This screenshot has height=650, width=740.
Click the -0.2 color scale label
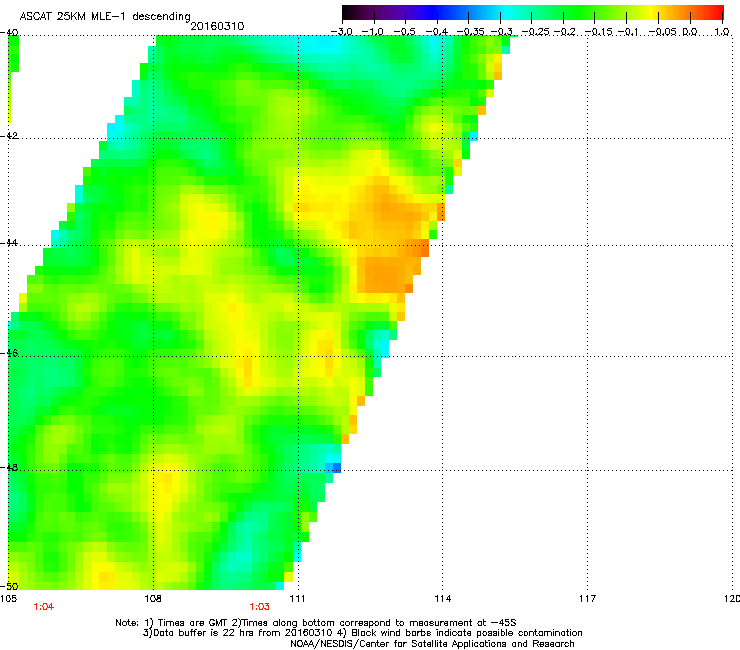(x=565, y=32)
